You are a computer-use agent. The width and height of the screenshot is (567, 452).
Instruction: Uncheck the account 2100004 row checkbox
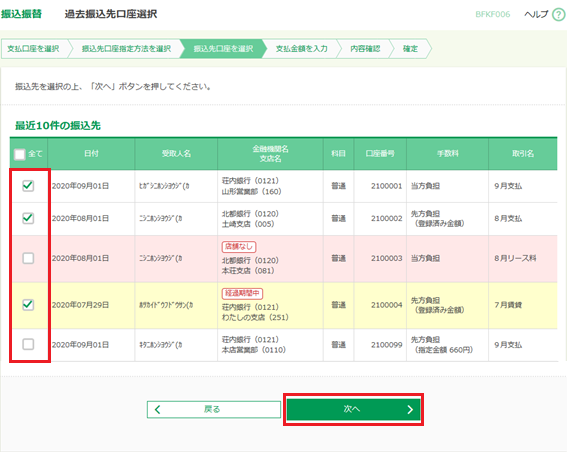[28, 305]
